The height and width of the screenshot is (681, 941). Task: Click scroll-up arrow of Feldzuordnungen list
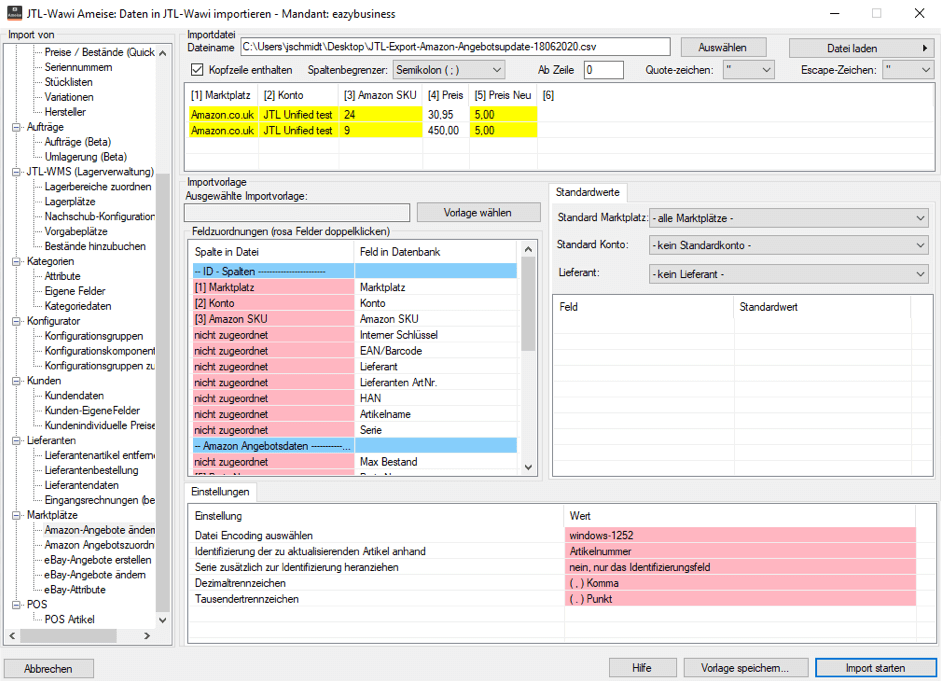pos(528,249)
